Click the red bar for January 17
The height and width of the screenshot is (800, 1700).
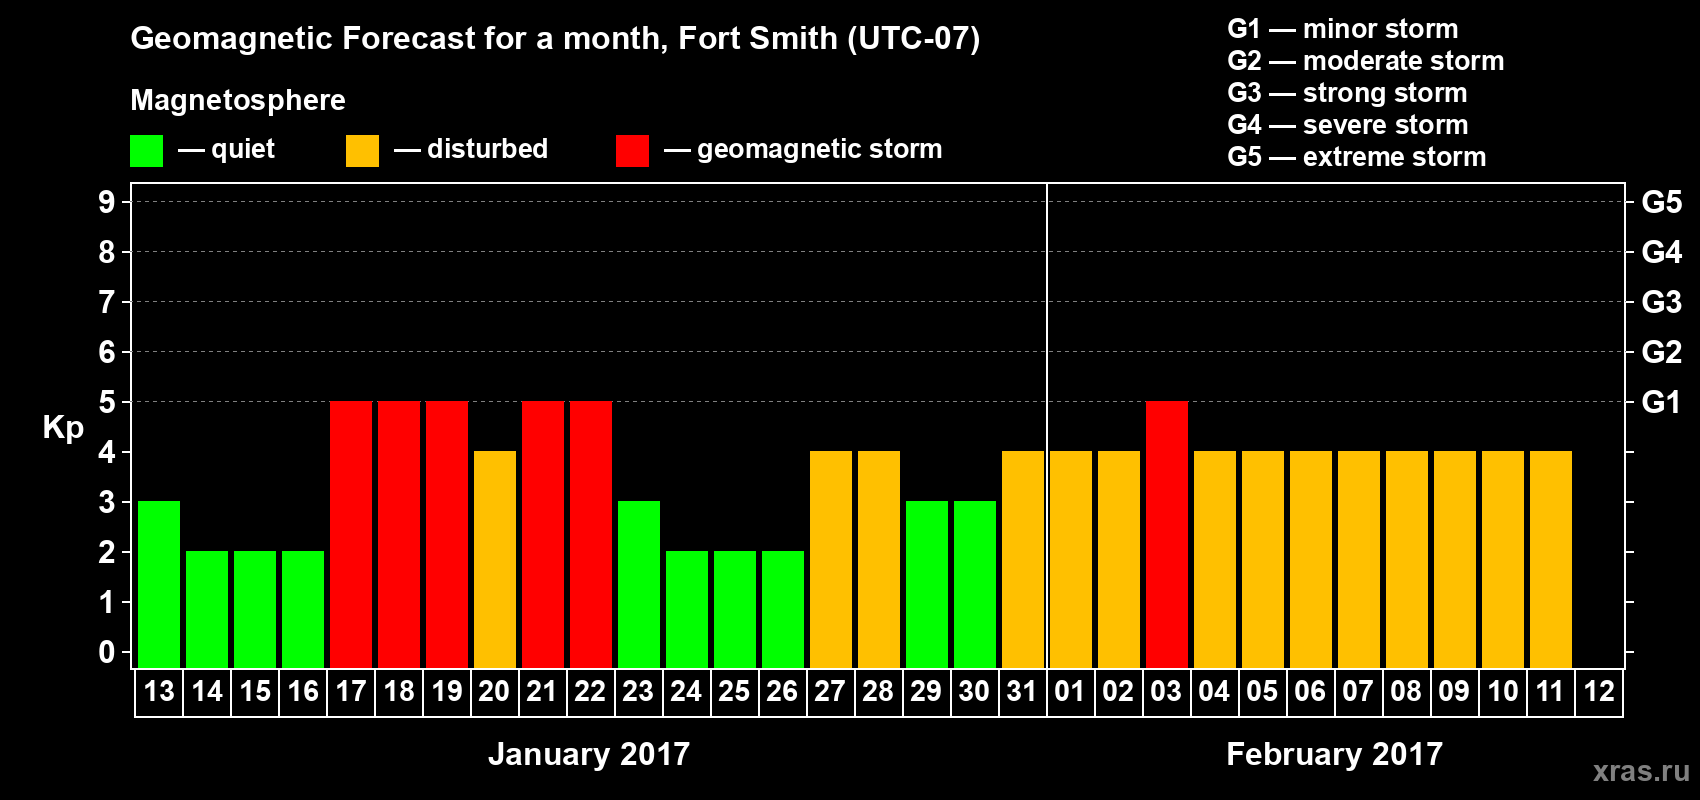351,534
